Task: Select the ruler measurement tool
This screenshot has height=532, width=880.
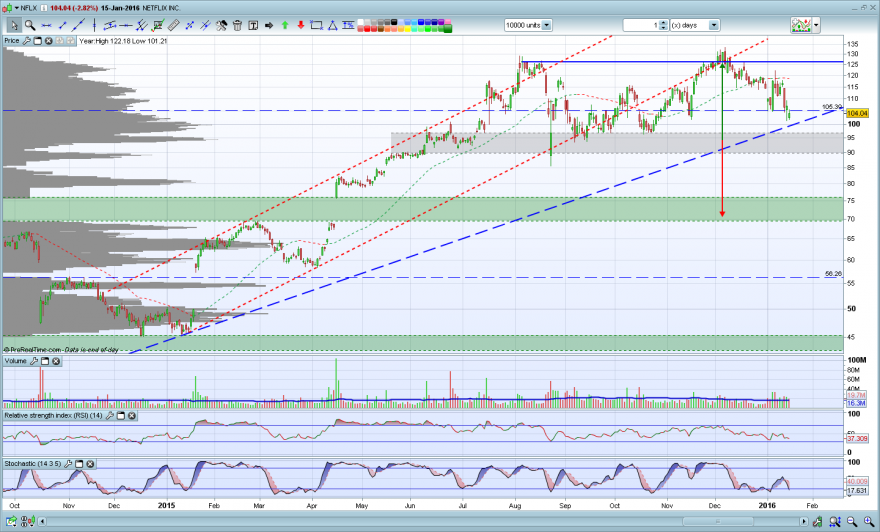Action: [x=174, y=25]
